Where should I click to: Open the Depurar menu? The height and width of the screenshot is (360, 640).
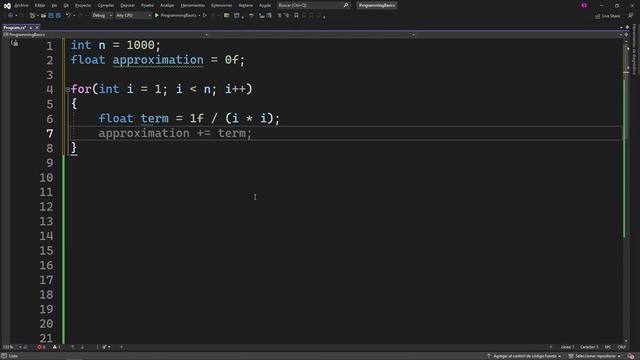click(127, 5)
